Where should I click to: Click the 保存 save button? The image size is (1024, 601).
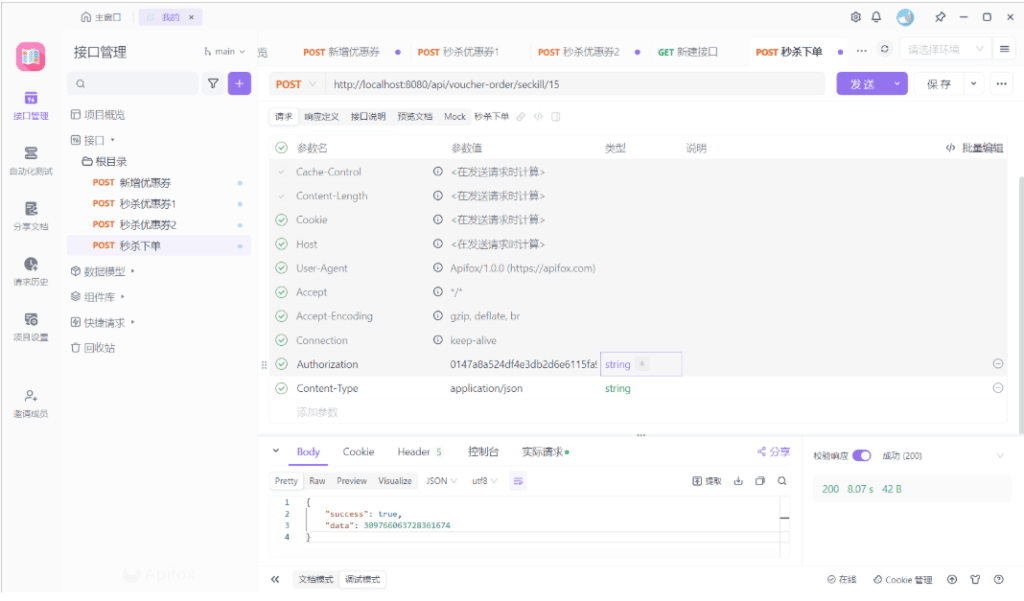(939, 85)
